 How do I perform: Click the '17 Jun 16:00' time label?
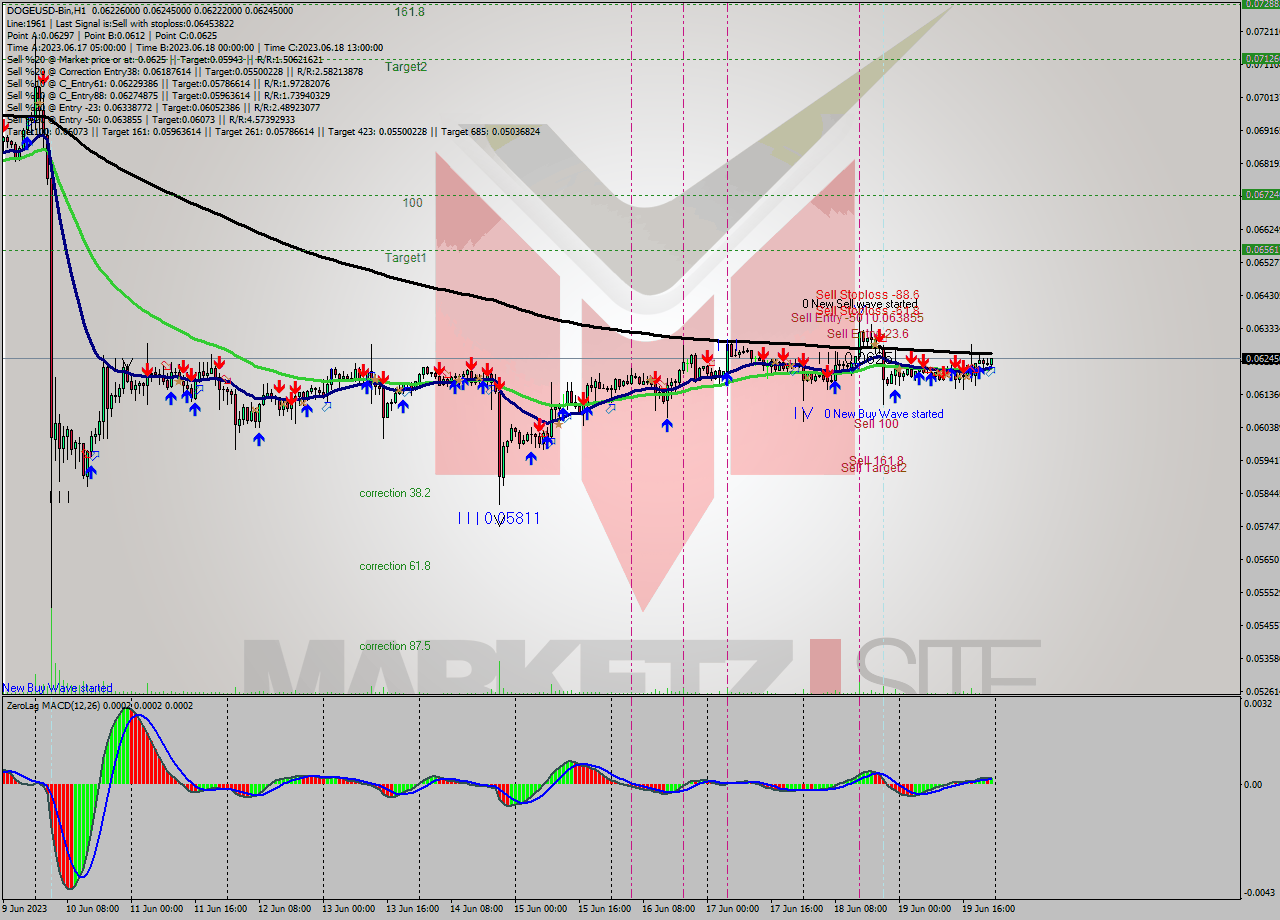796,909
